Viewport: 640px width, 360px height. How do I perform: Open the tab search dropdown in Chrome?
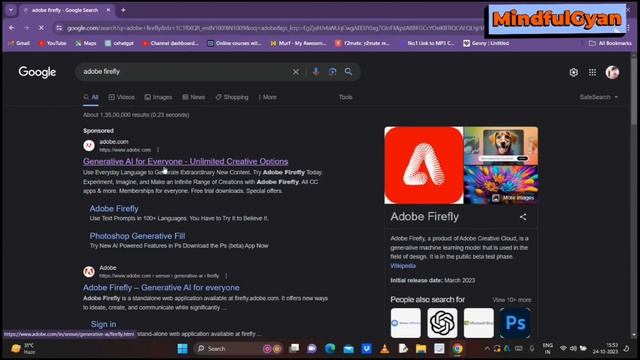(11, 10)
